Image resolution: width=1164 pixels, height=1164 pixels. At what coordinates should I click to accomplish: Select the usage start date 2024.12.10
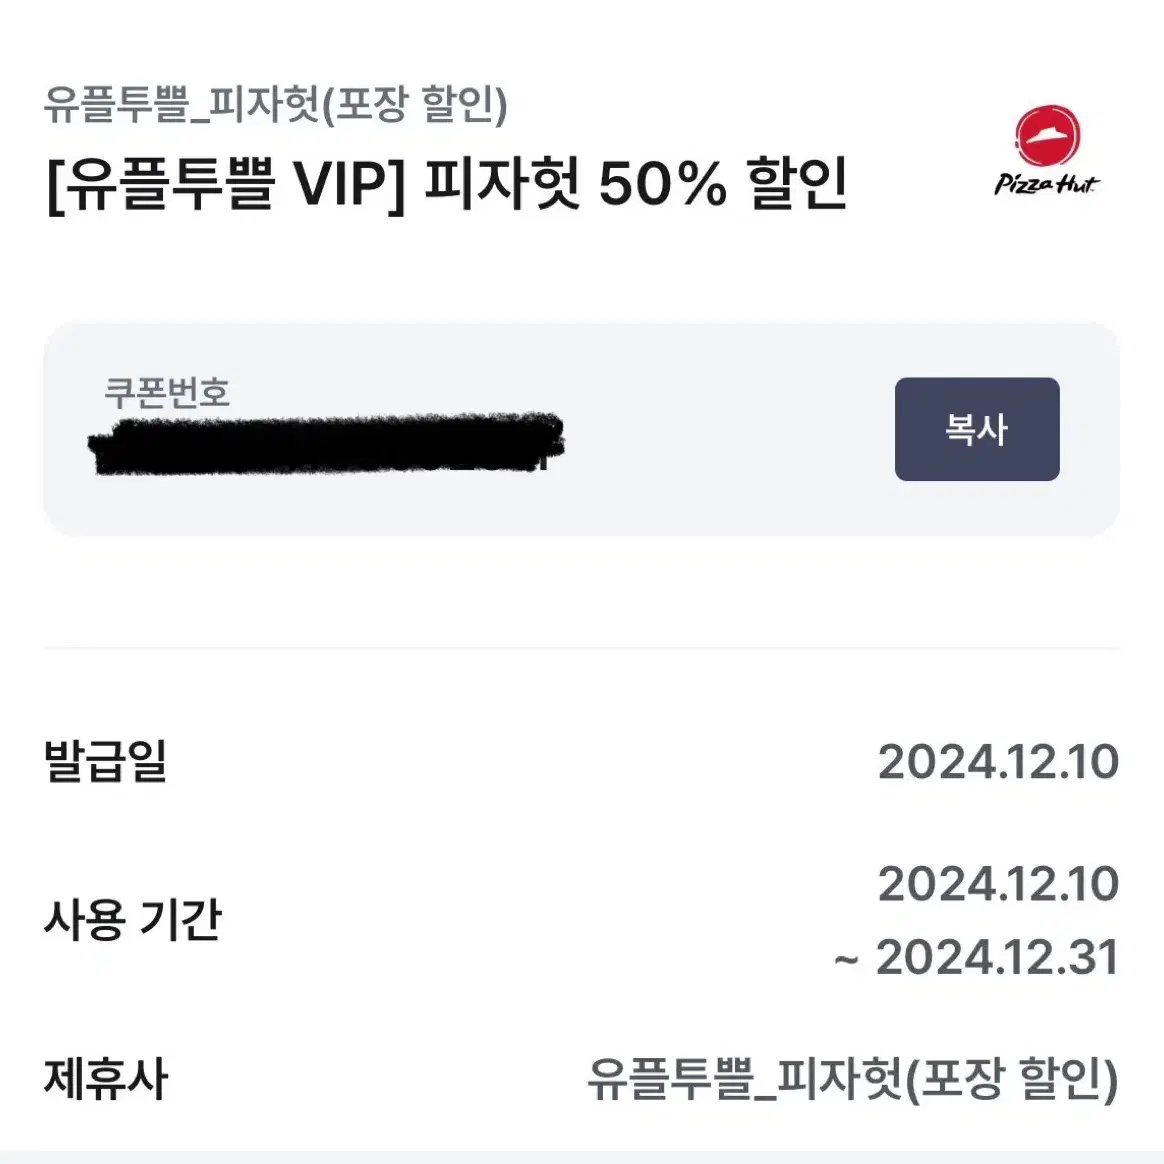point(998,883)
